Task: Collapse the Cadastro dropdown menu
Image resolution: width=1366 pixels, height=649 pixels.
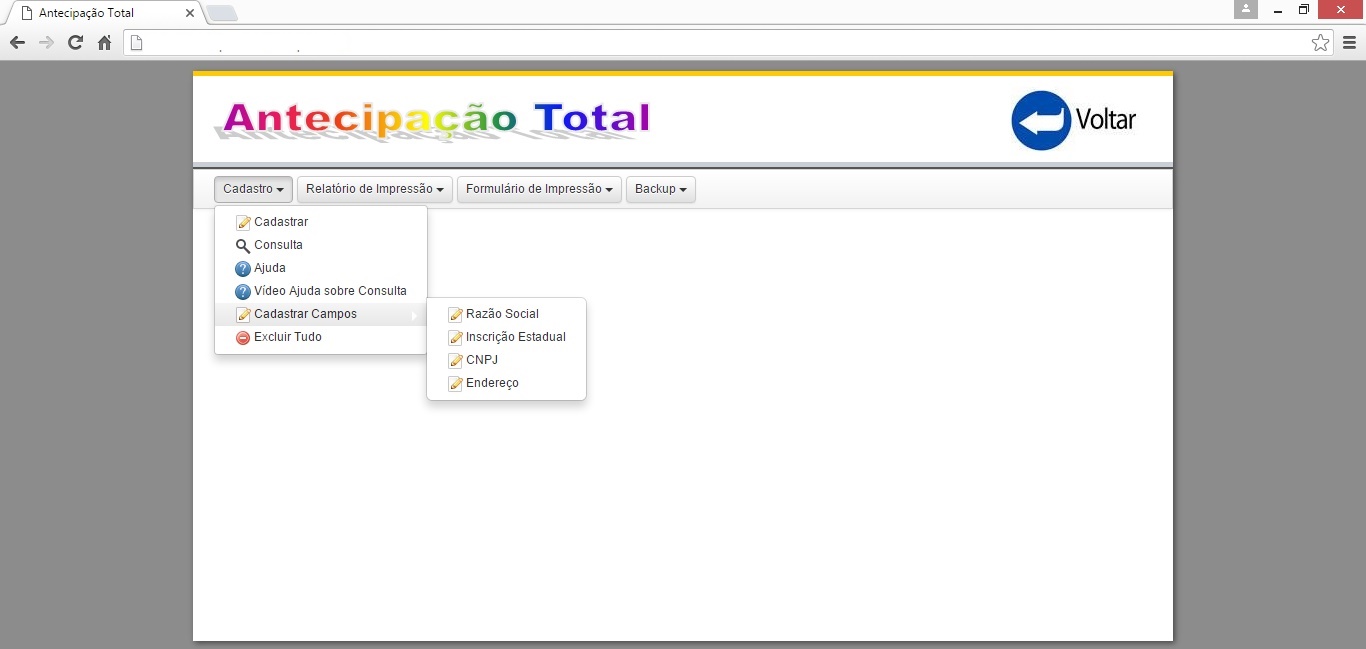Action: point(253,189)
